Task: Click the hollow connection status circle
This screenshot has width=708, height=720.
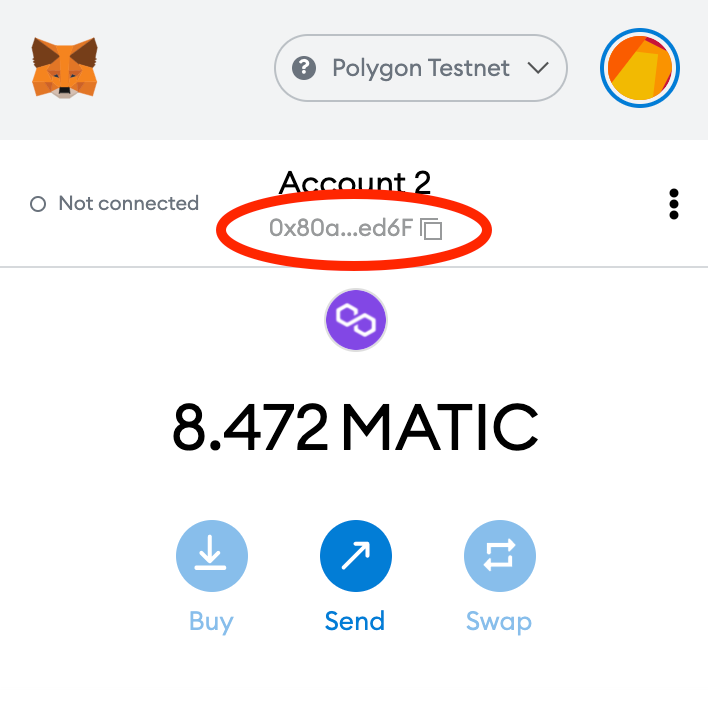Action: point(39,204)
